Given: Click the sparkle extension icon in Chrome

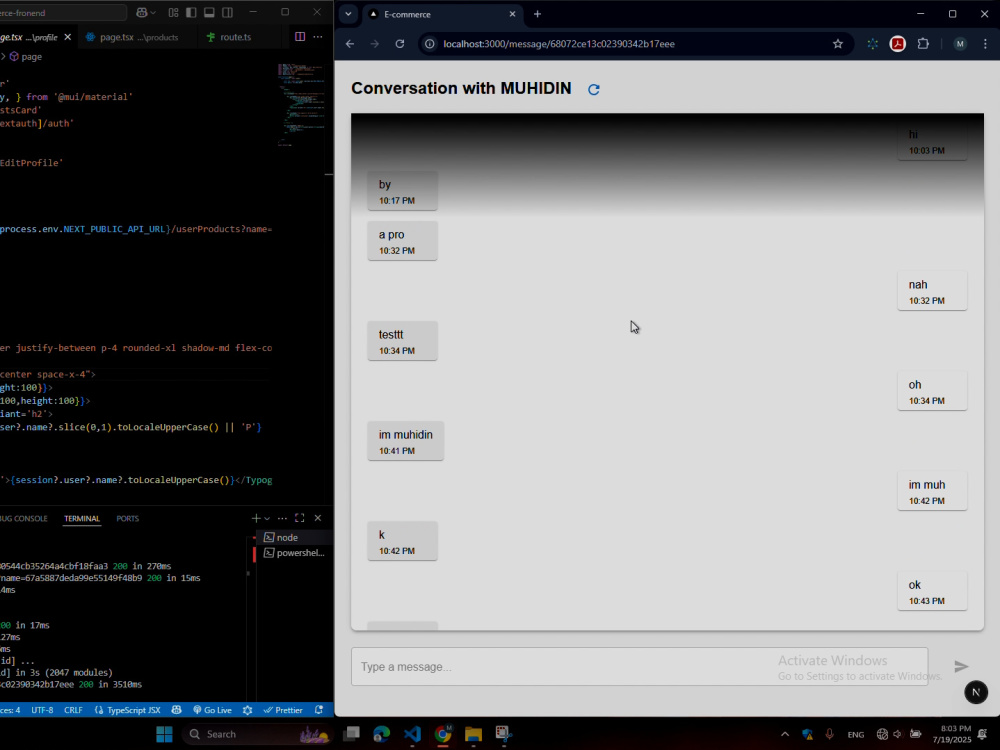Looking at the screenshot, I should tap(872, 44).
